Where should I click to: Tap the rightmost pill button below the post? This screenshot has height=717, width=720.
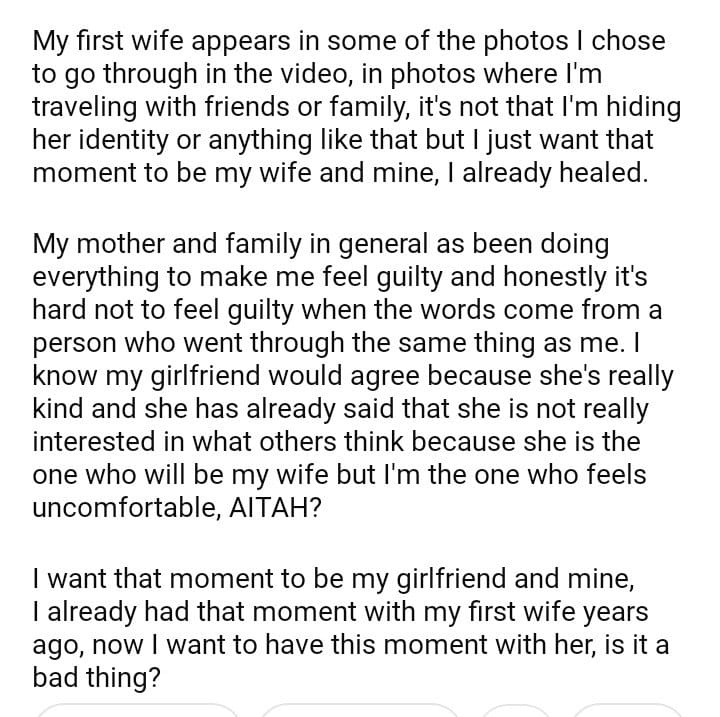(625, 711)
